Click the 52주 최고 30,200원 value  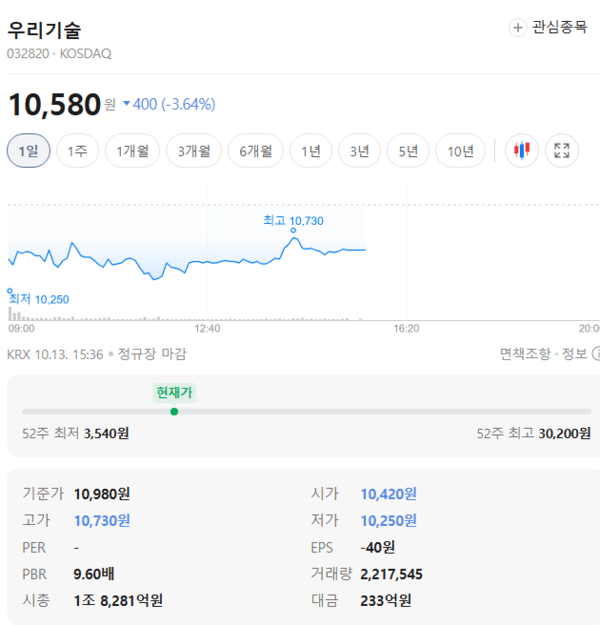click(565, 433)
